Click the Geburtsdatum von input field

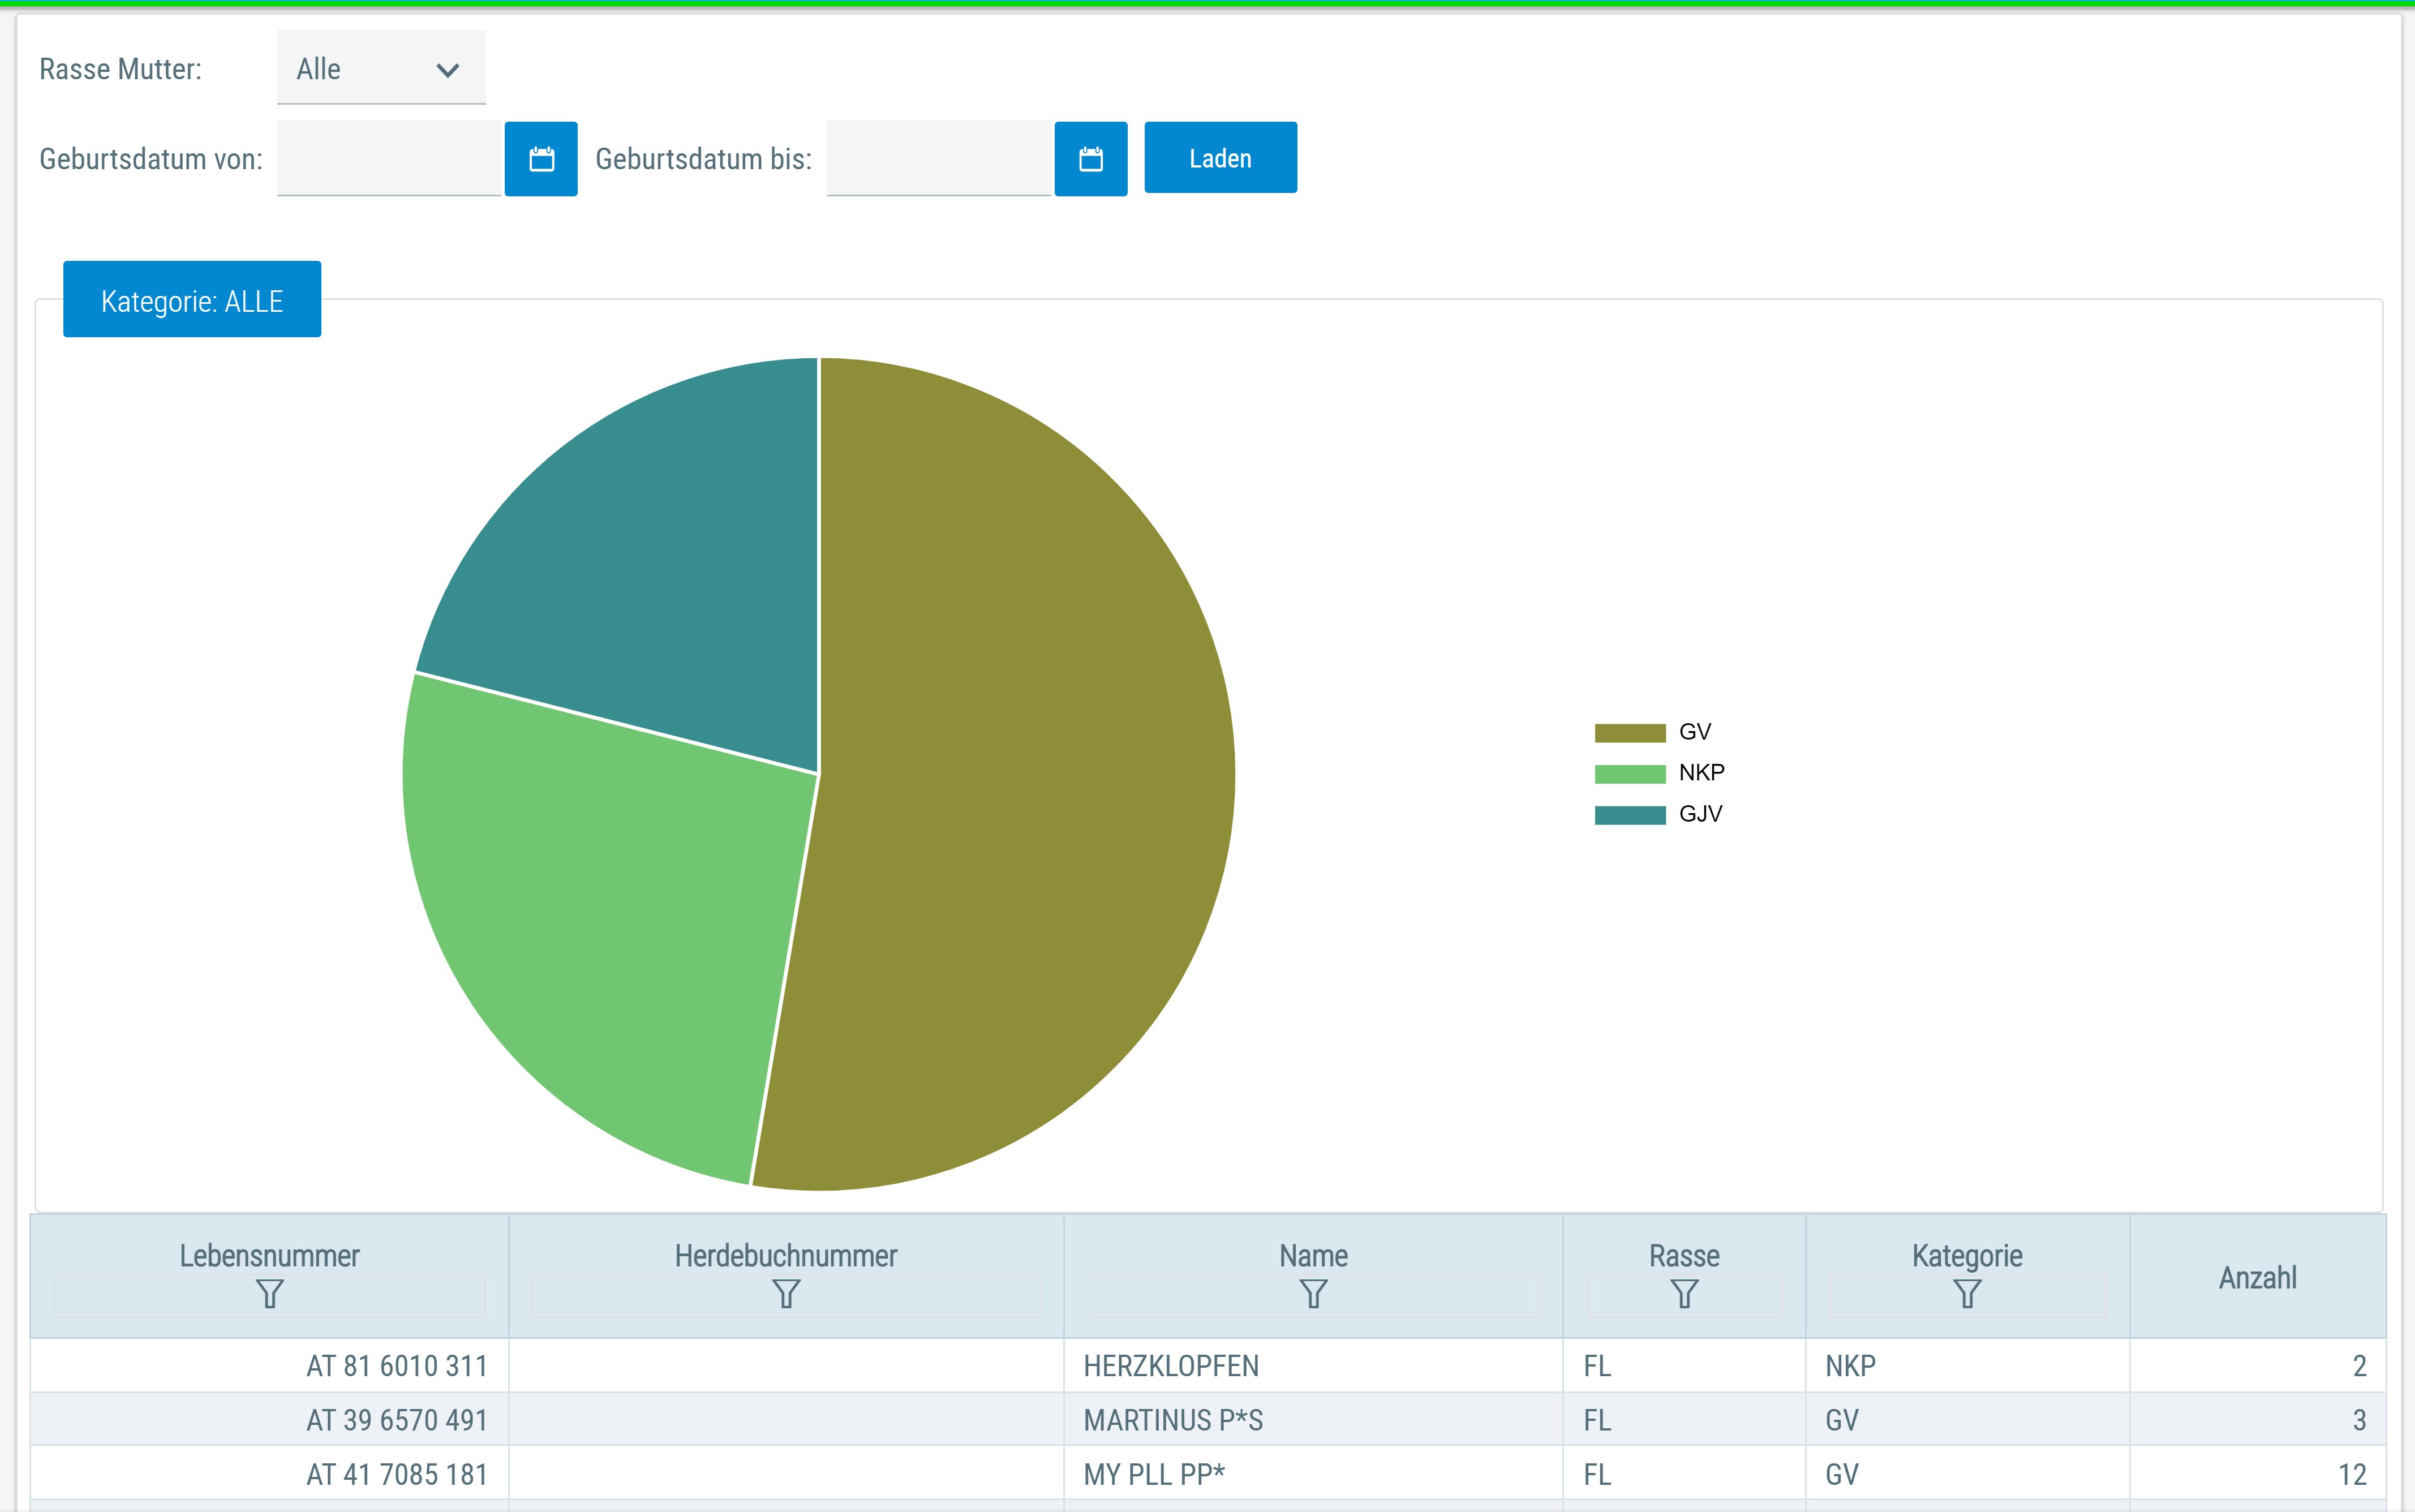[389, 158]
